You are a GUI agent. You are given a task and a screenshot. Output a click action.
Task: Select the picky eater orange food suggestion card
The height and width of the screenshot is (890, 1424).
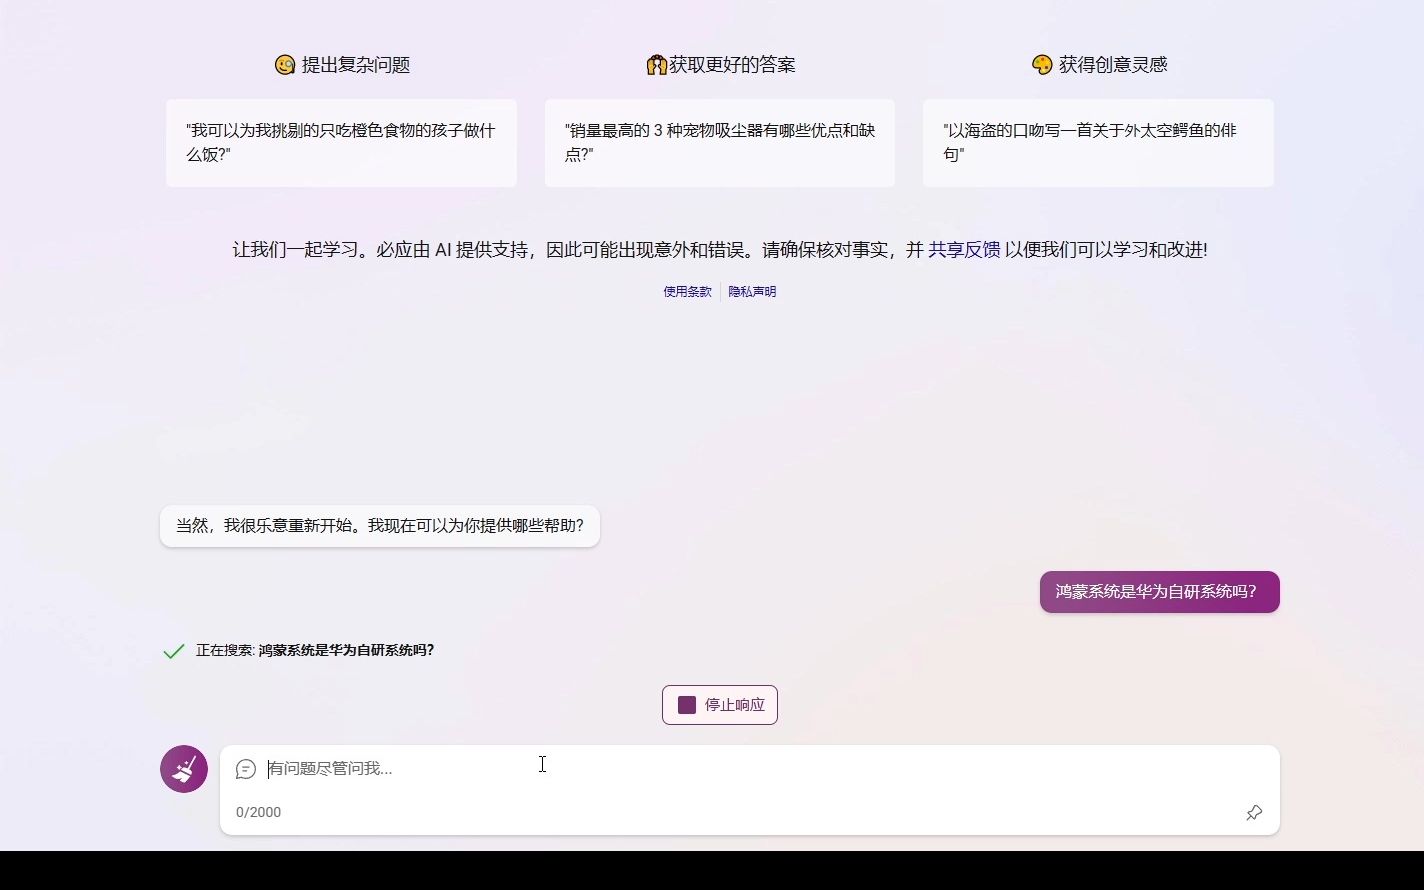pyautogui.click(x=341, y=143)
